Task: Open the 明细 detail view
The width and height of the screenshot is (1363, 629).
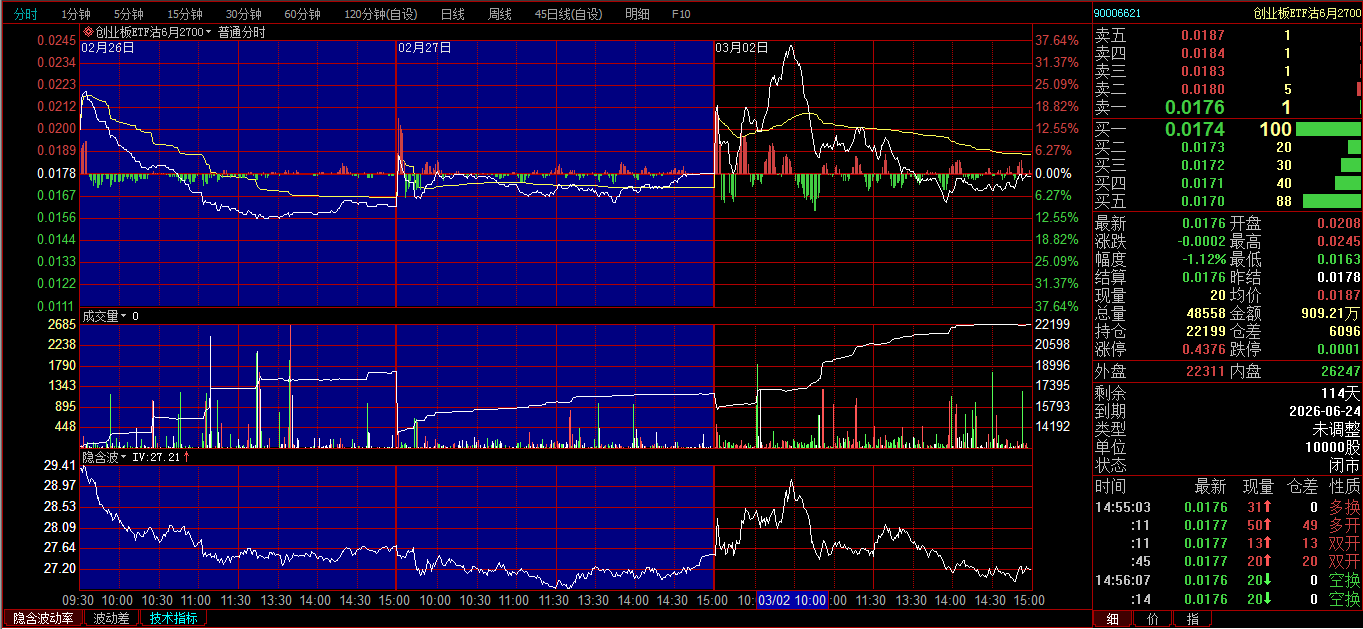Action: pyautogui.click(x=637, y=14)
